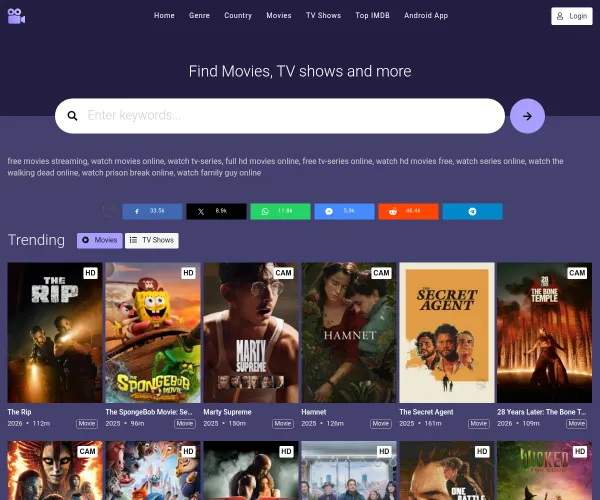
Task: Click 28 Years Later title link
Action: 541,412
